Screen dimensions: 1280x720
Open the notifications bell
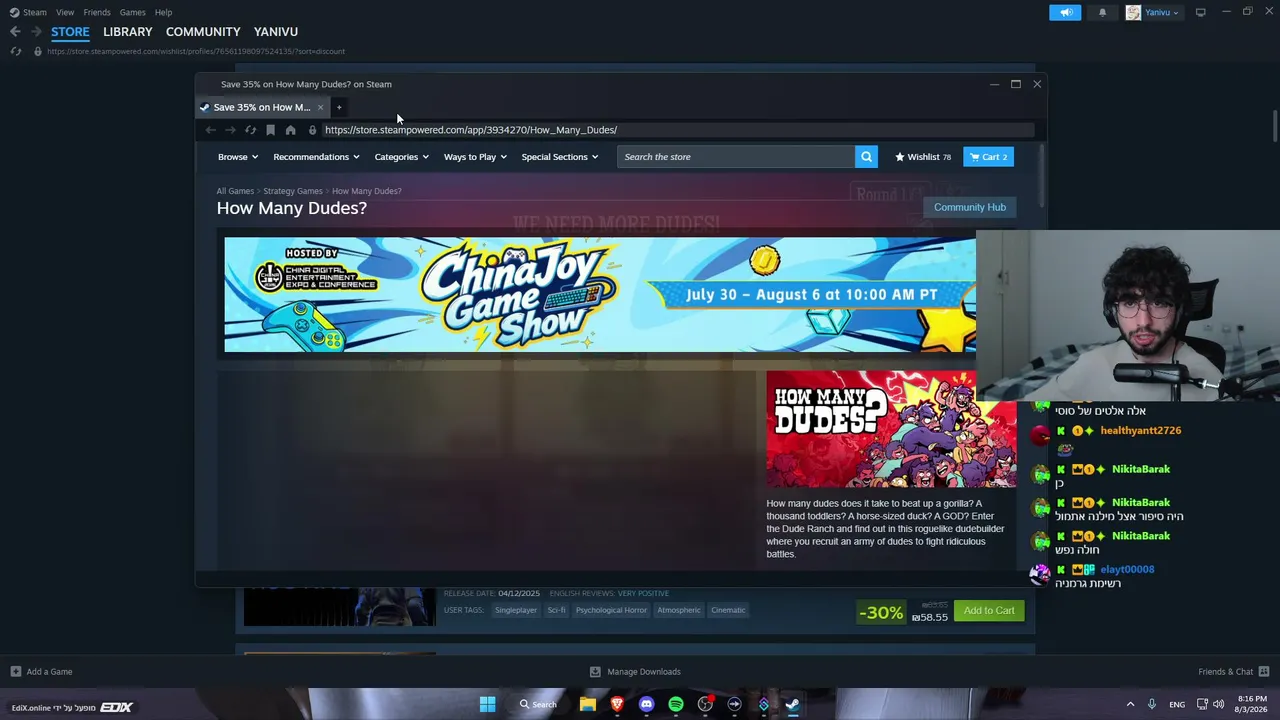click(1103, 12)
